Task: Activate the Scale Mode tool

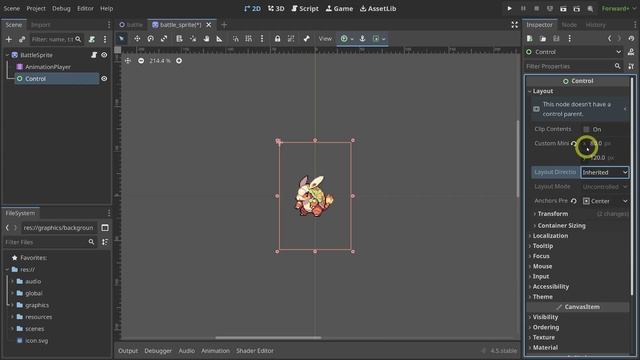Action: click(164, 39)
